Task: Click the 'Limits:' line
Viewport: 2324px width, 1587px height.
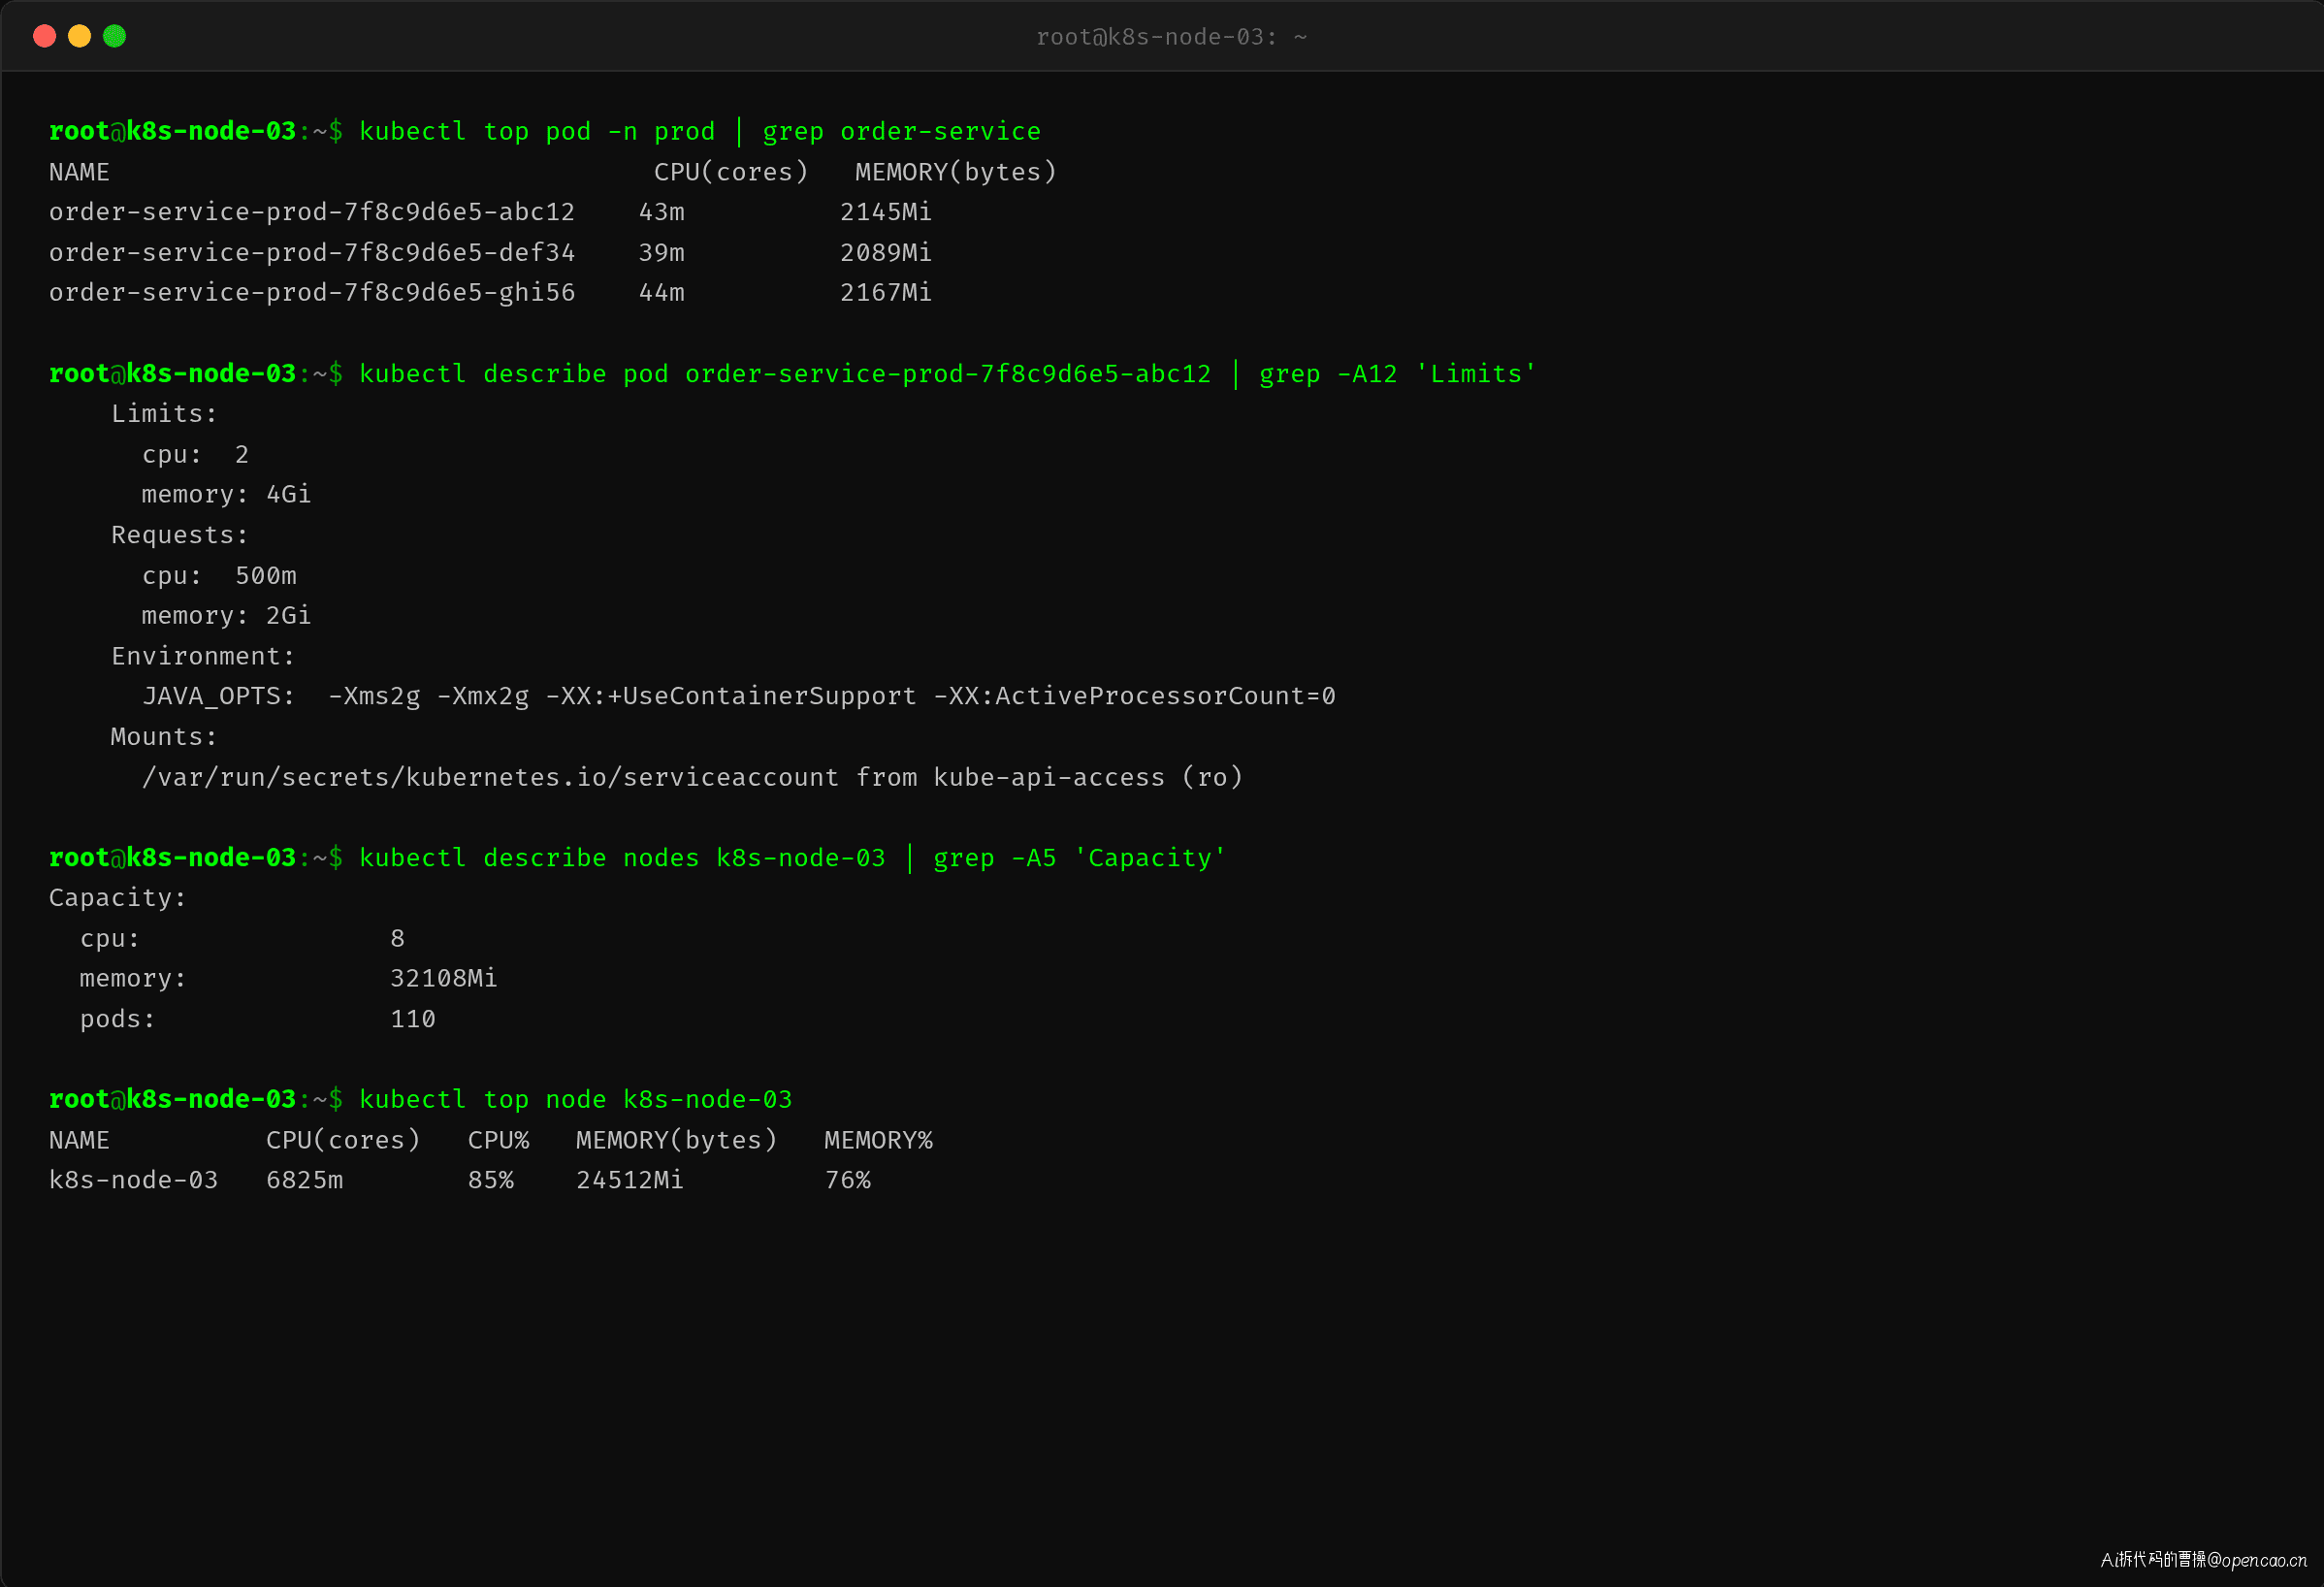Action: (x=164, y=414)
